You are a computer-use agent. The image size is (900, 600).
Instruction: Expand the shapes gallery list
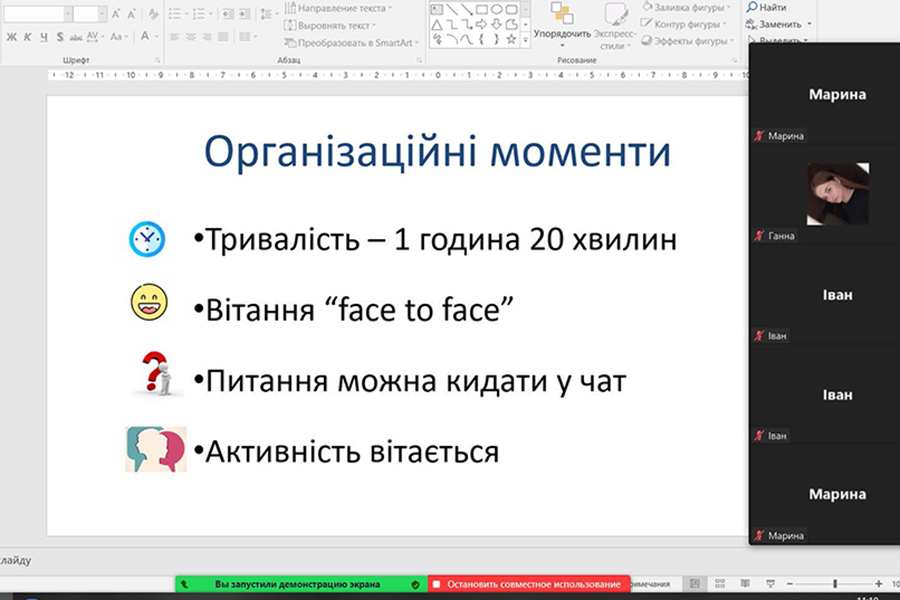pyautogui.click(x=525, y=40)
